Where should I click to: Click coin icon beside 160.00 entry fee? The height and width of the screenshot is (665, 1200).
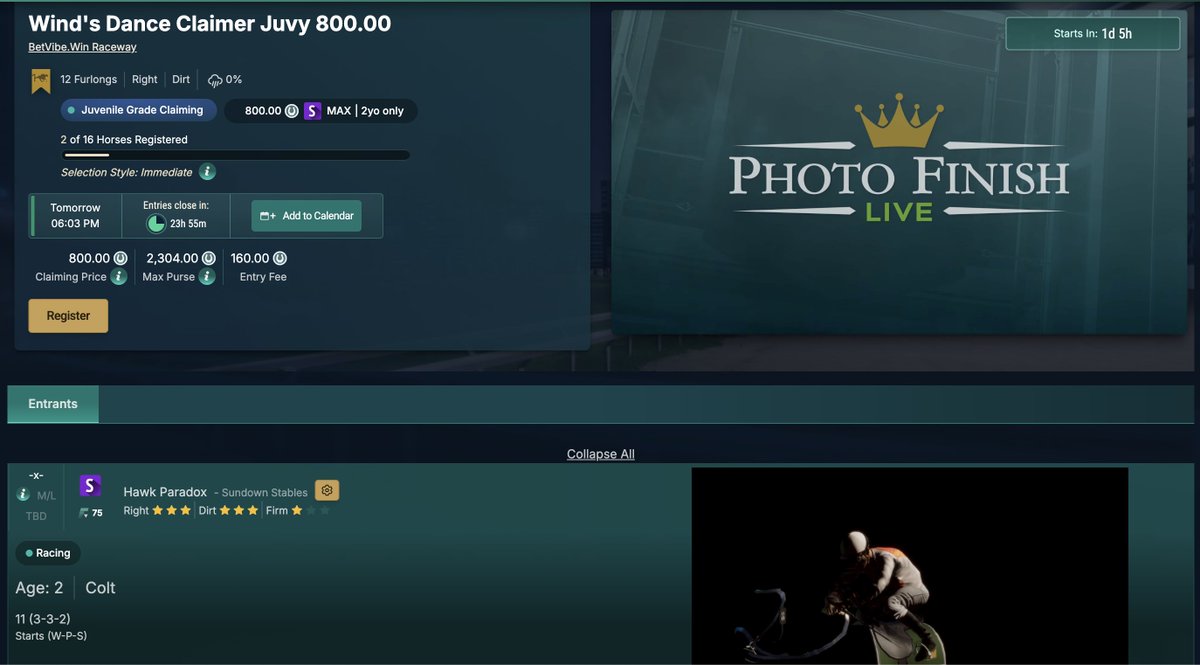(x=278, y=258)
